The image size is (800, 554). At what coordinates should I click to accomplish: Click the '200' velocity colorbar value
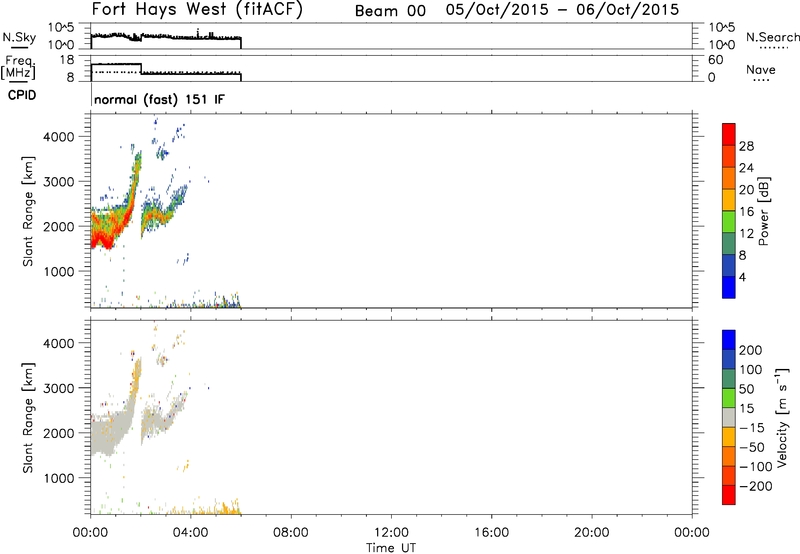coord(751,350)
